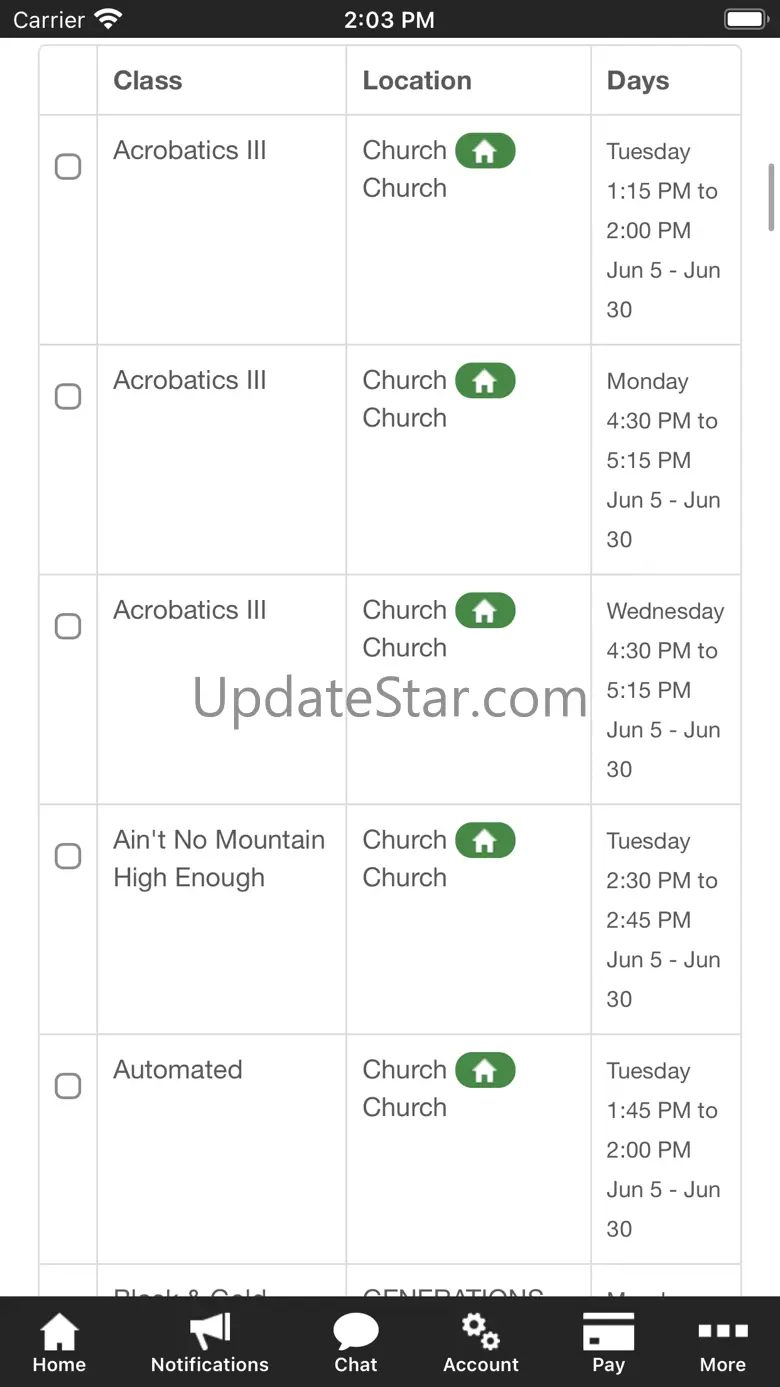The image size is (780, 1387).
Task: Check the Monday Acrobatics III class checkbox
Action: (x=68, y=396)
